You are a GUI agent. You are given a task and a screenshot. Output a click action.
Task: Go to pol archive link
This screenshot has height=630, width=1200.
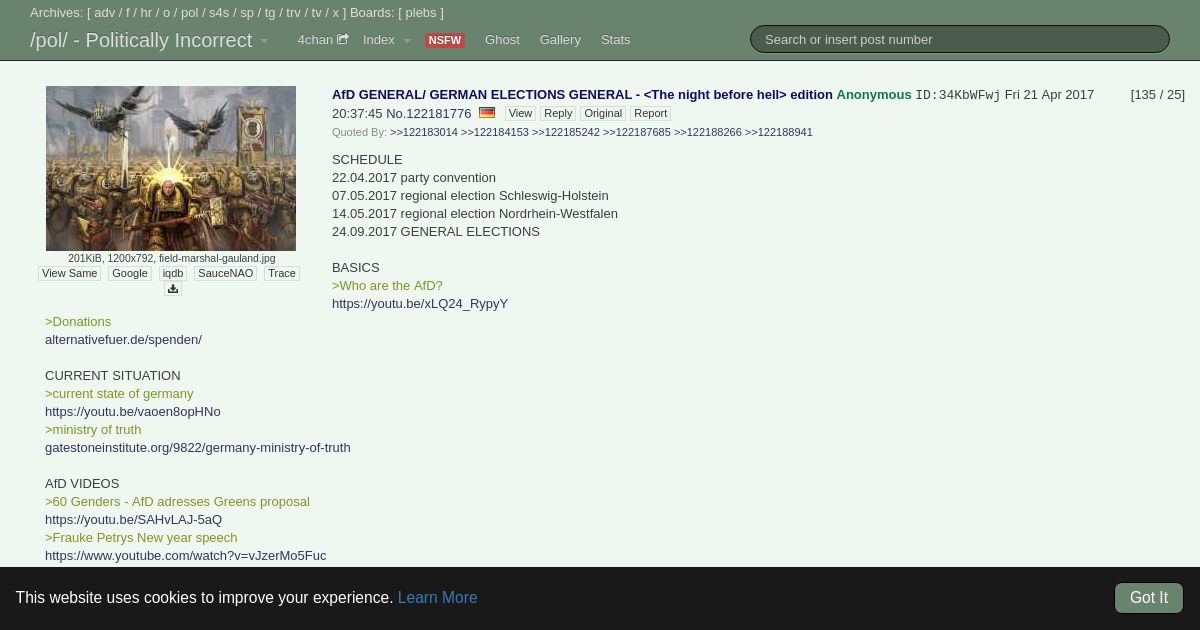pyautogui.click(x=190, y=13)
